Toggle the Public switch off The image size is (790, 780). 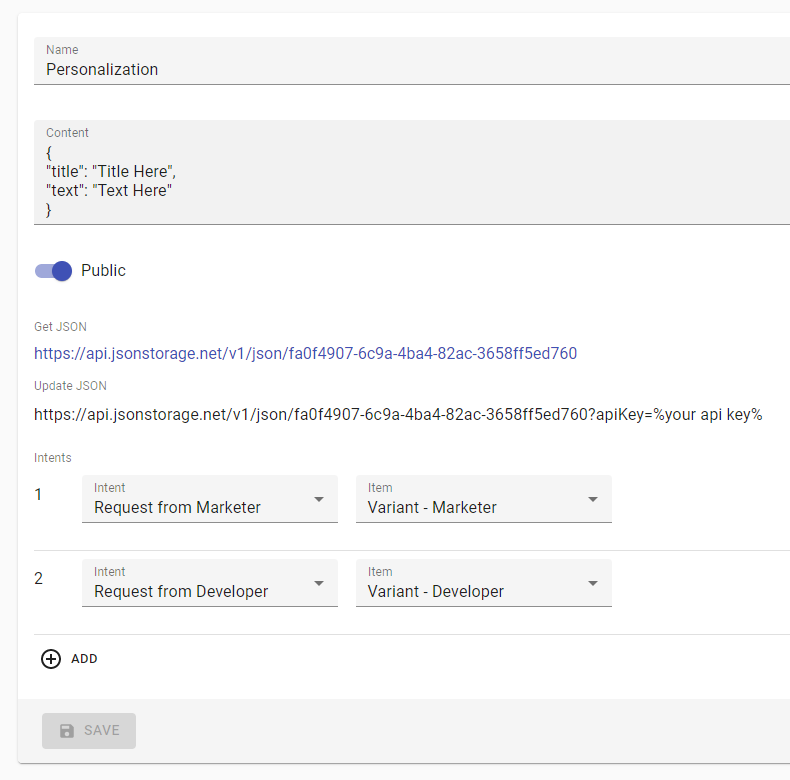[53, 271]
